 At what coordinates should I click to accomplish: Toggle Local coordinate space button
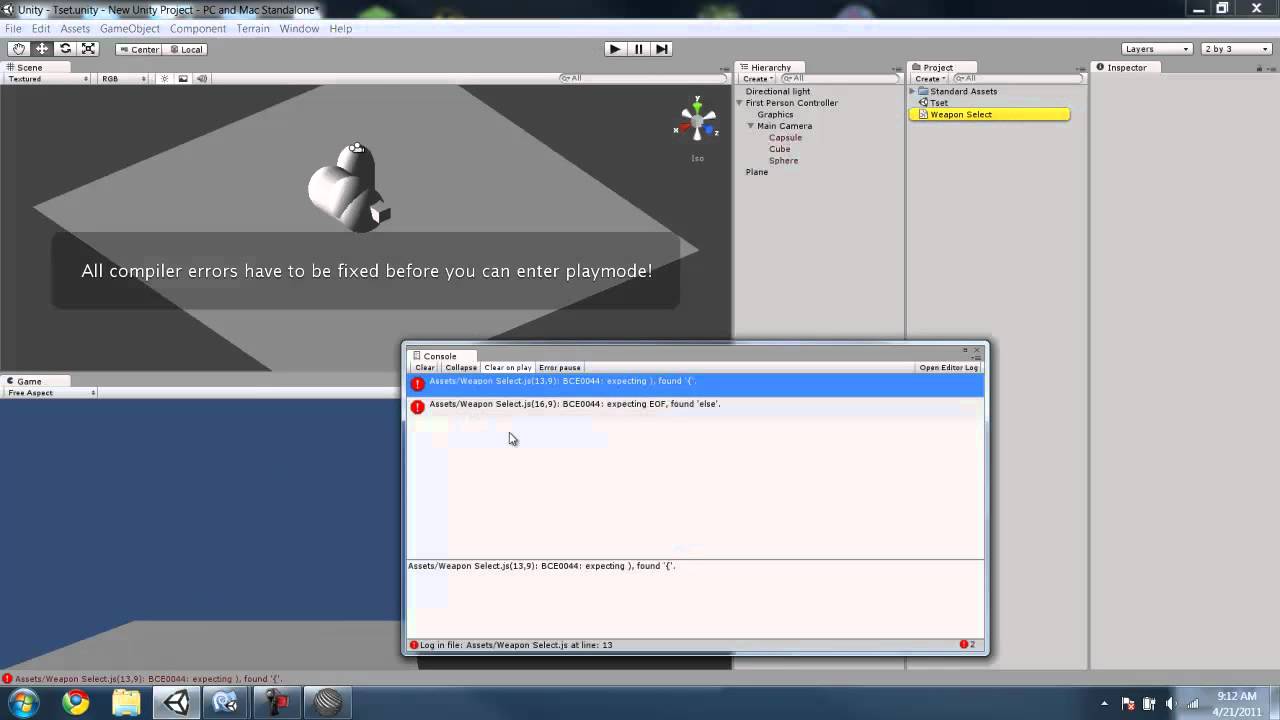(x=185, y=49)
